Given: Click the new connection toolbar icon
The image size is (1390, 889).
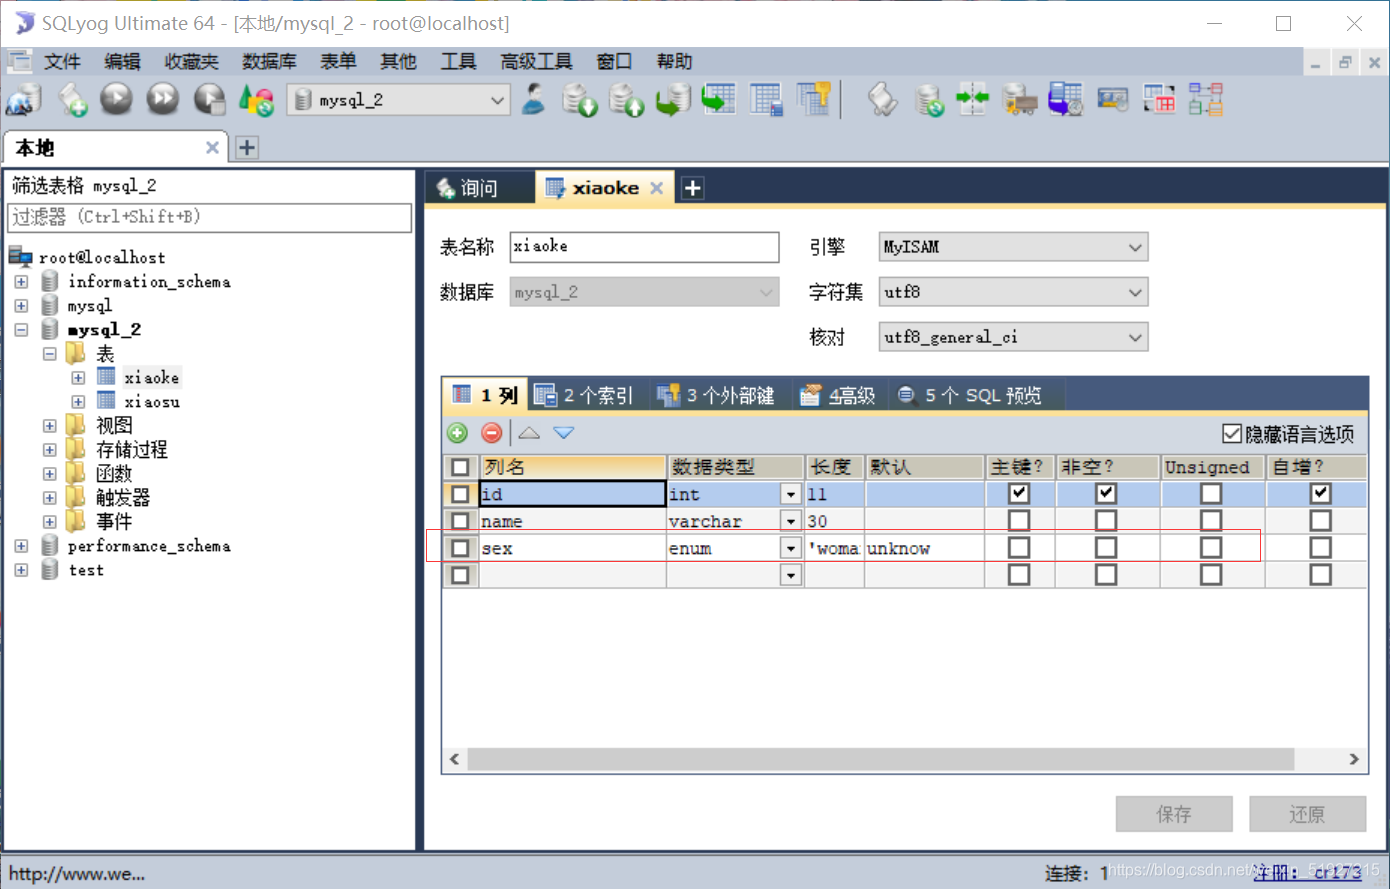Looking at the screenshot, I should tap(24, 100).
